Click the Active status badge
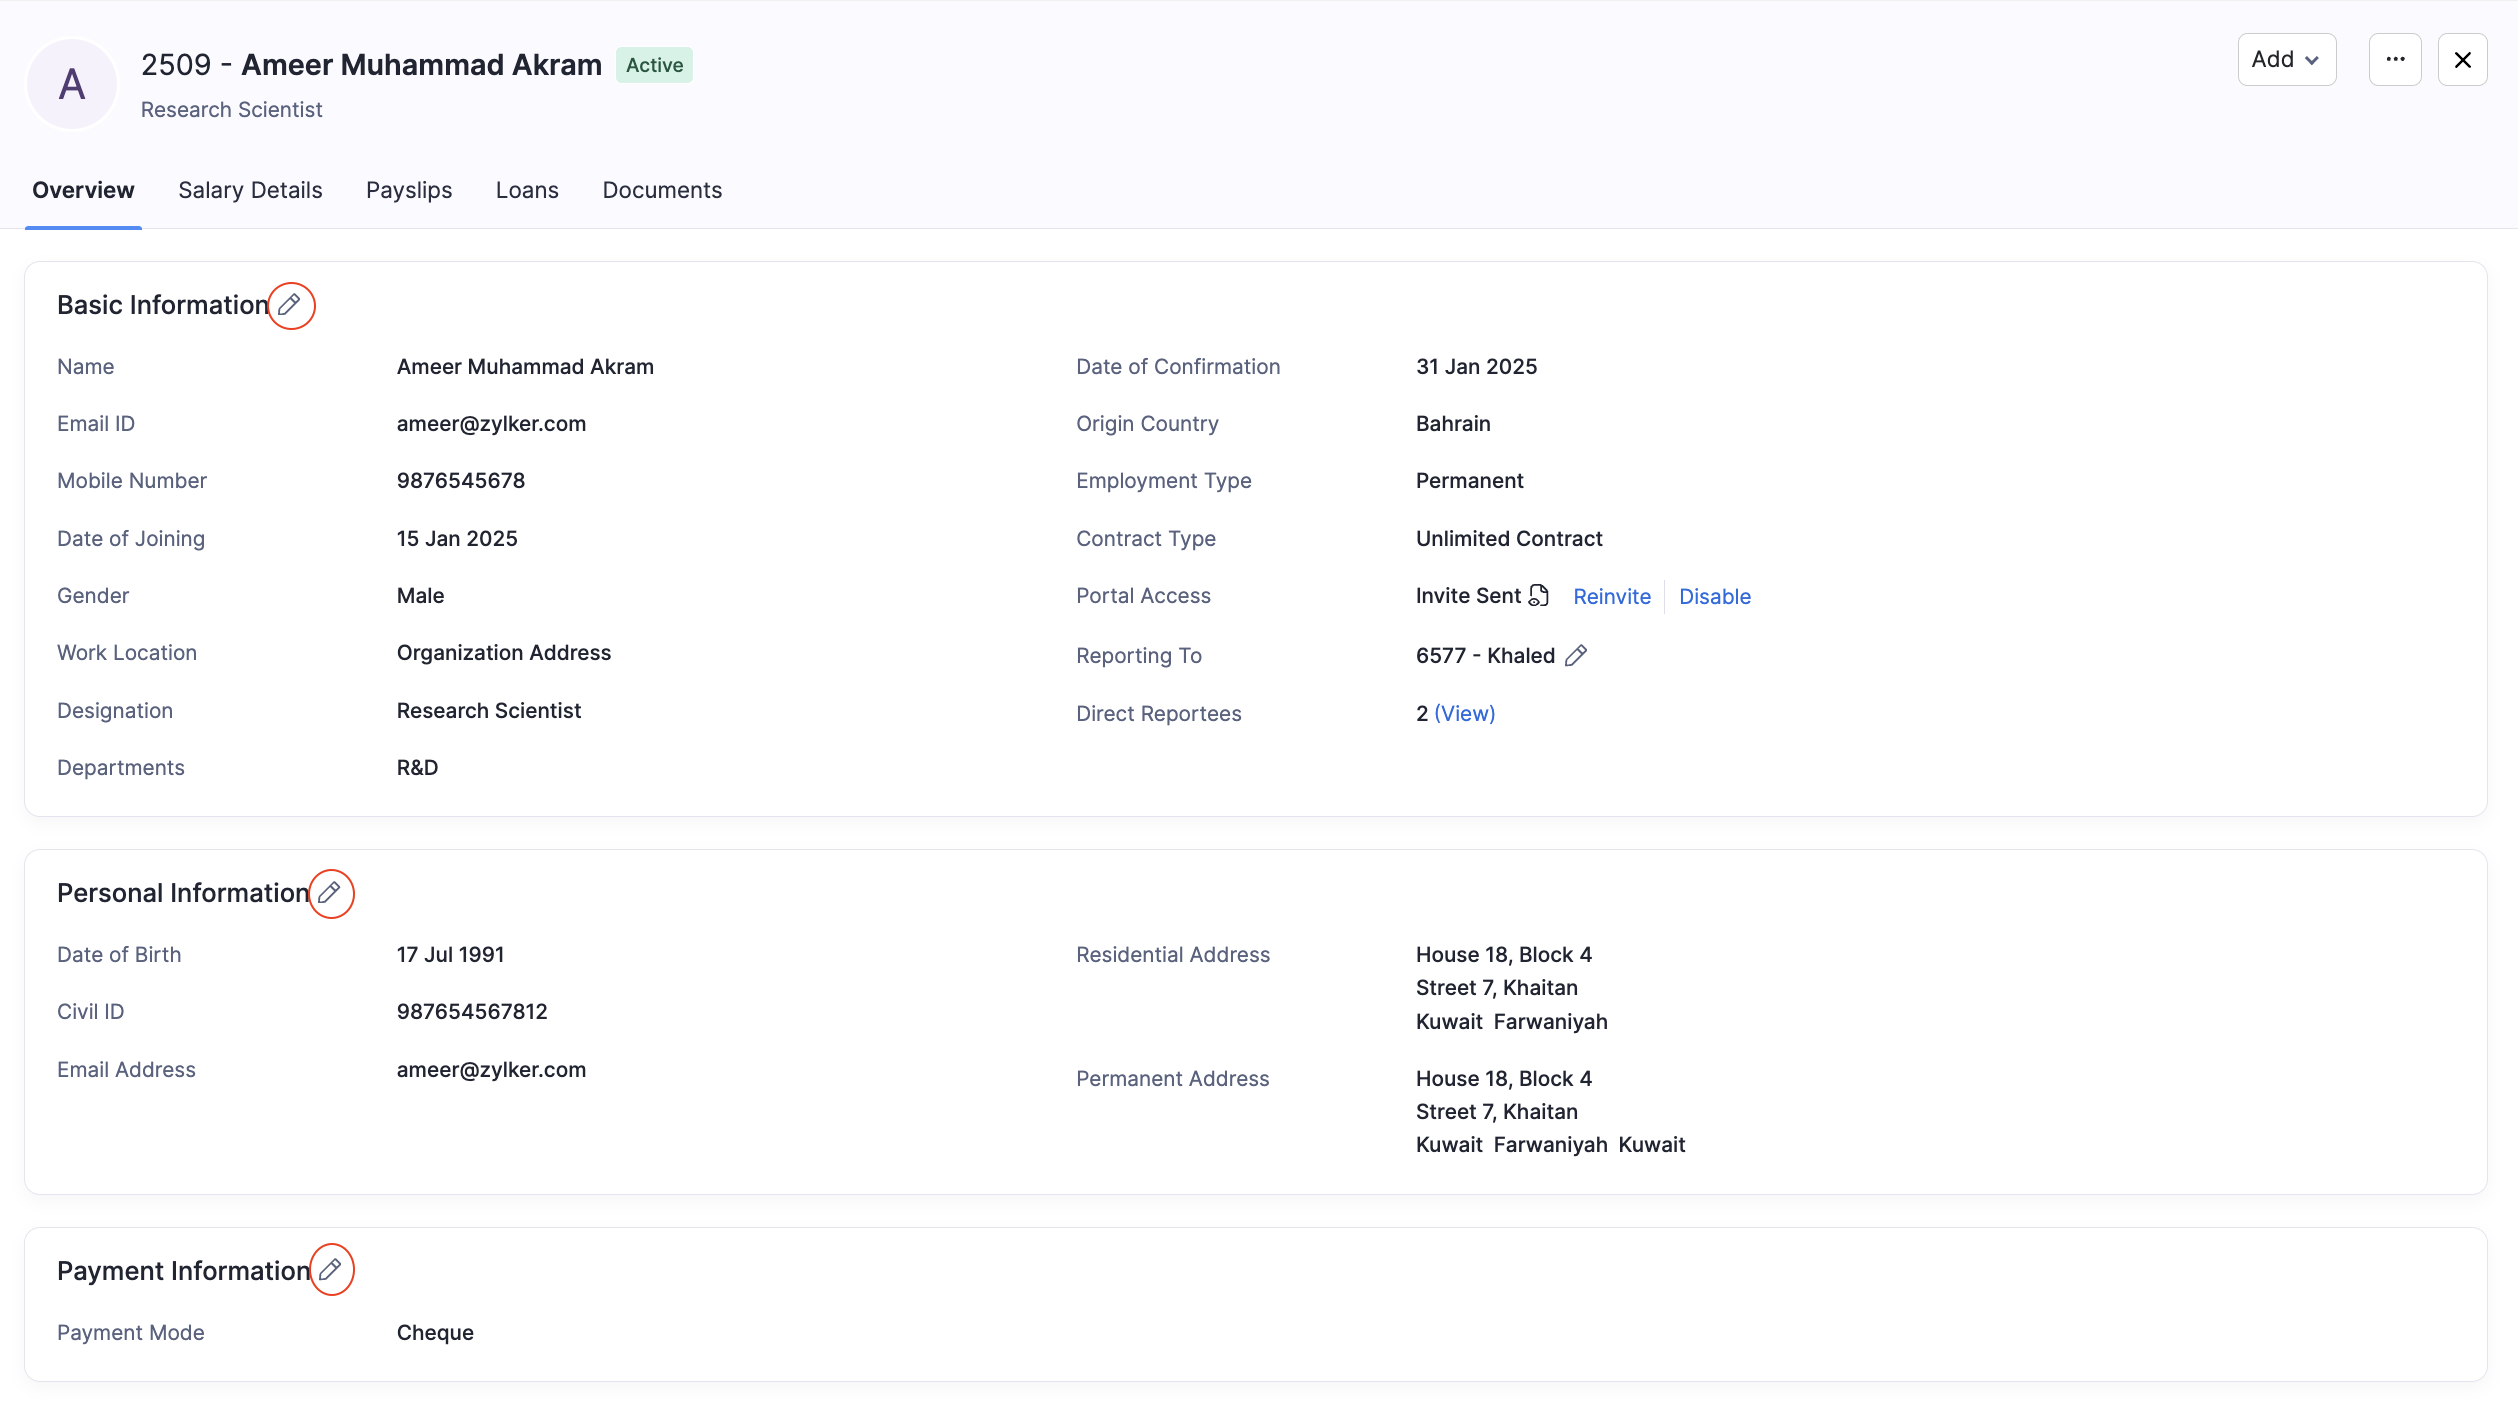This screenshot has height=1418, width=2518. coord(654,66)
